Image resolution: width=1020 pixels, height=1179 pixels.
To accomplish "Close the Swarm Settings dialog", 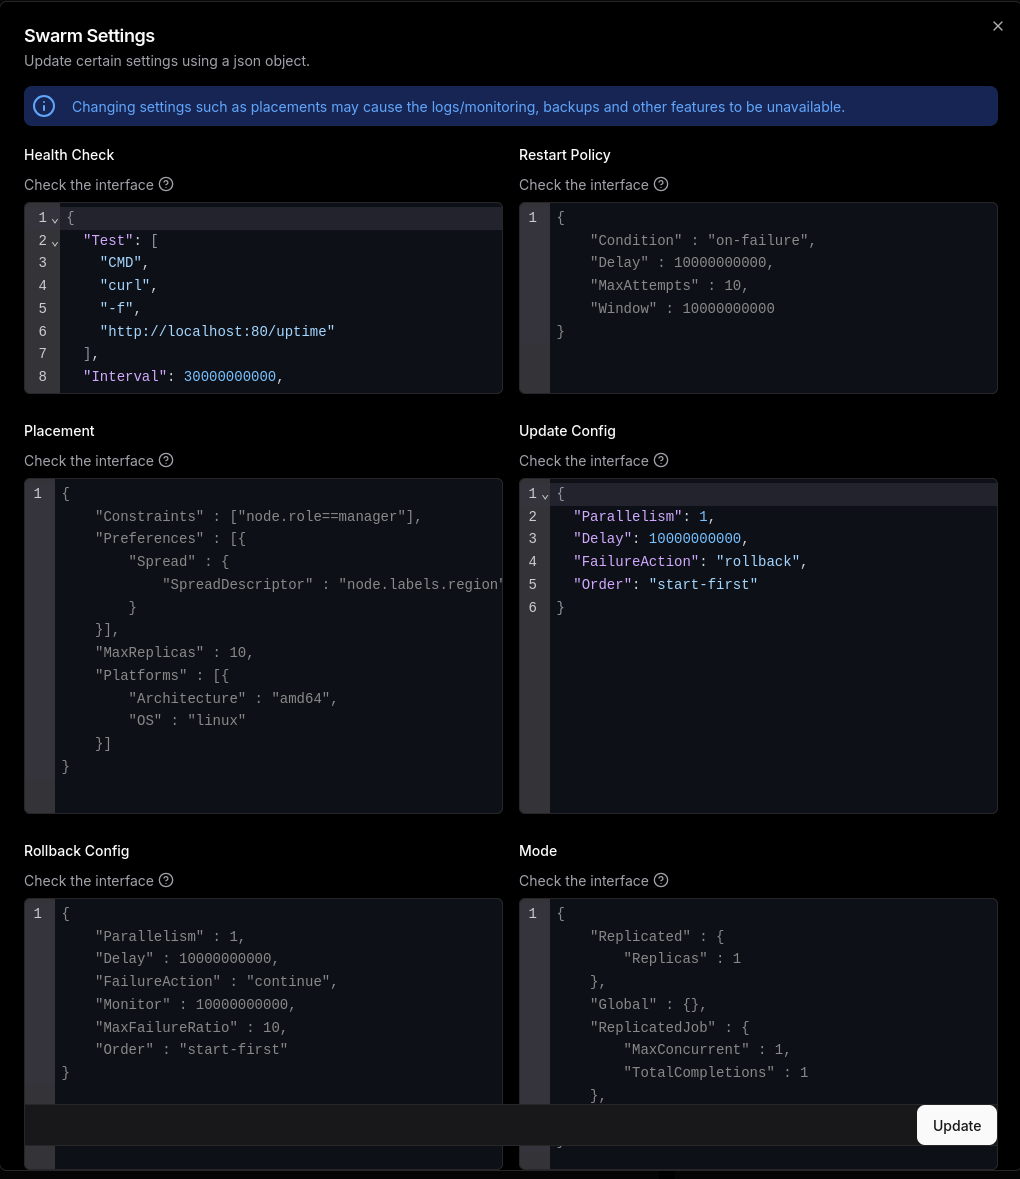I will (x=997, y=27).
